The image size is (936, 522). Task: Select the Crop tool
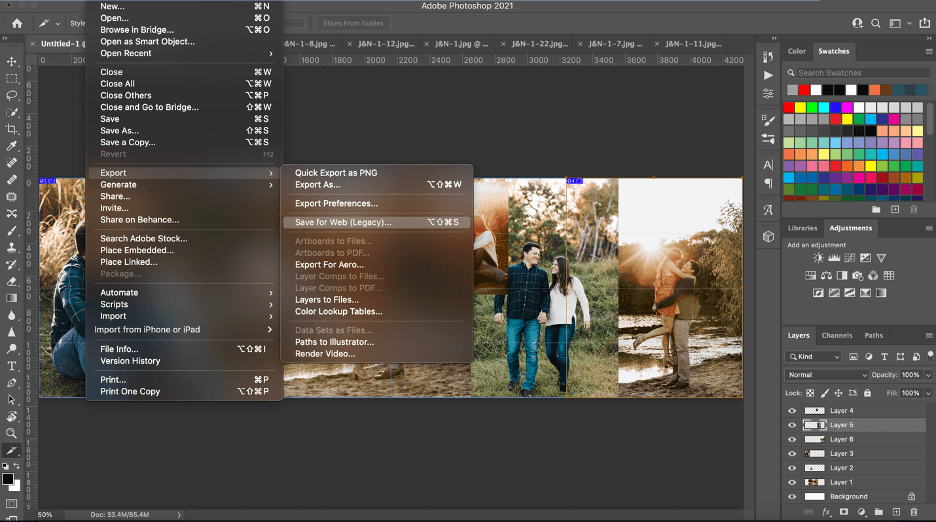[x=11, y=129]
